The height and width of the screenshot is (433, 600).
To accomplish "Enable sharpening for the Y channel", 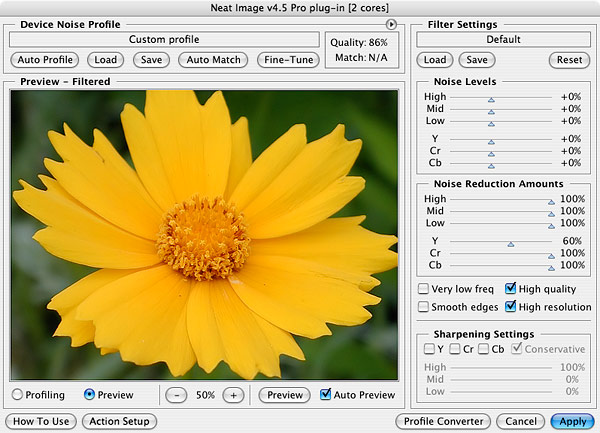I will (429, 349).
